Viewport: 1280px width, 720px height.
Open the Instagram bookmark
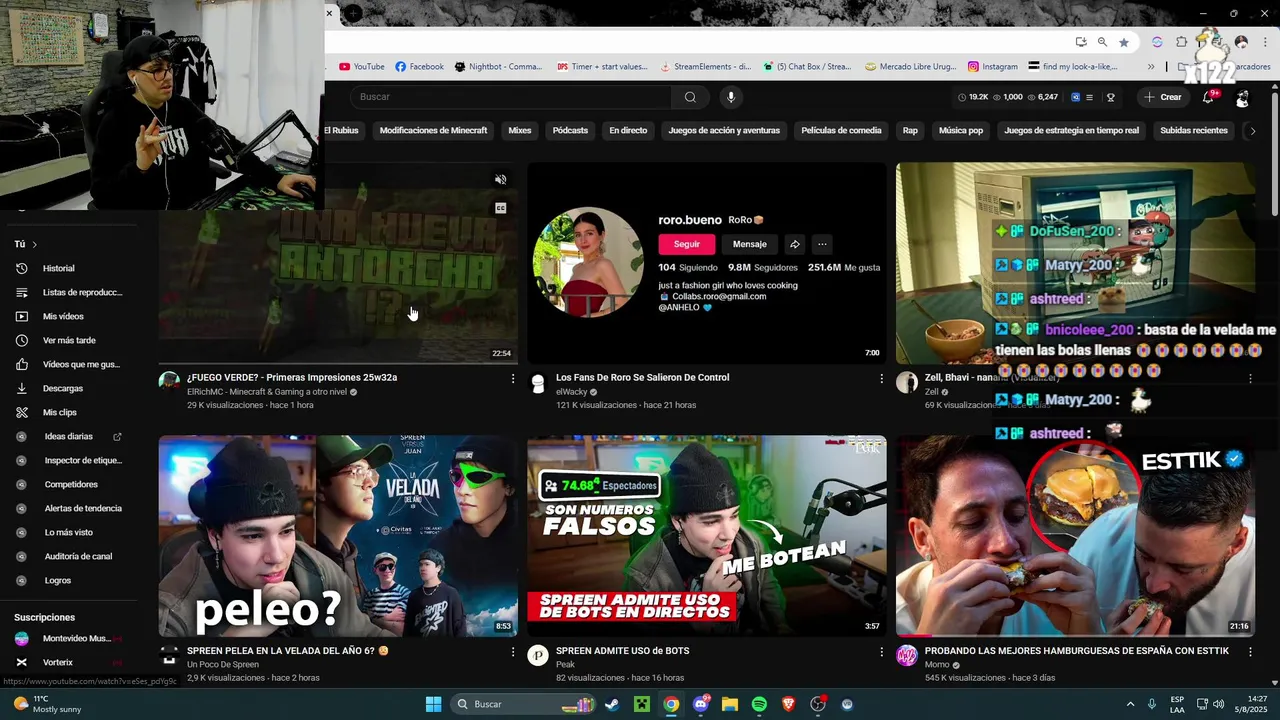(x=992, y=67)
